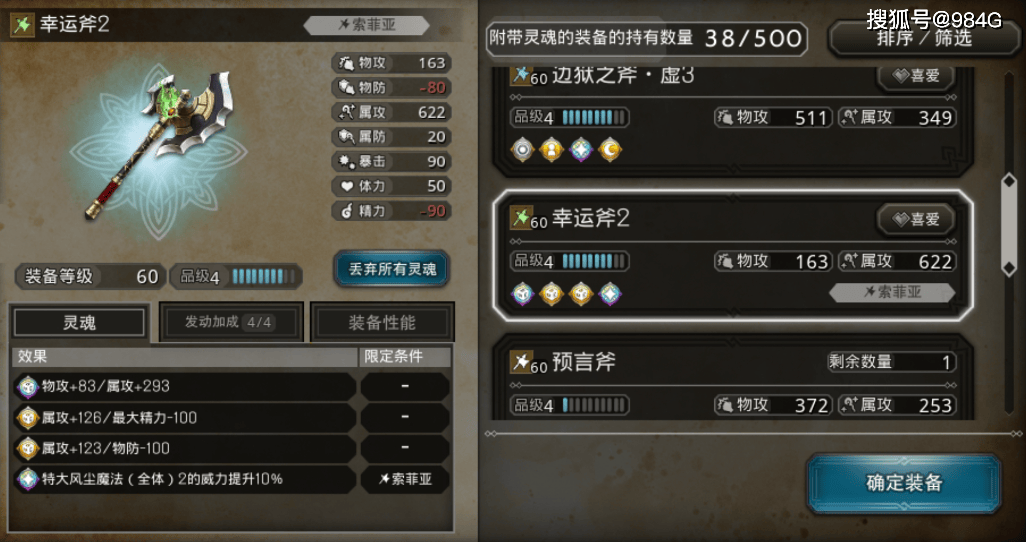The width and height of the screenshot is (1026, 542).
Task: Click the blue diamond soul icon on 幸运斧2 card
Action: coord(610,294)
